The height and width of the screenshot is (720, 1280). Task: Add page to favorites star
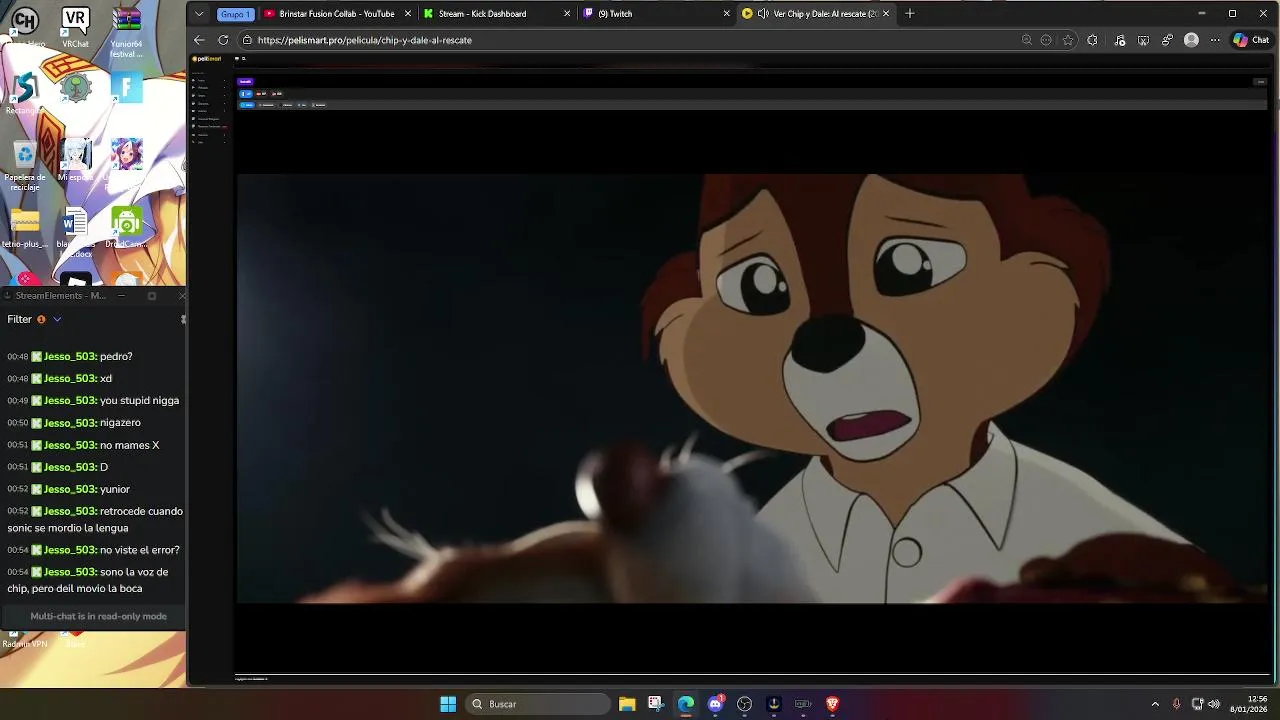click(x=1068, y=40)
